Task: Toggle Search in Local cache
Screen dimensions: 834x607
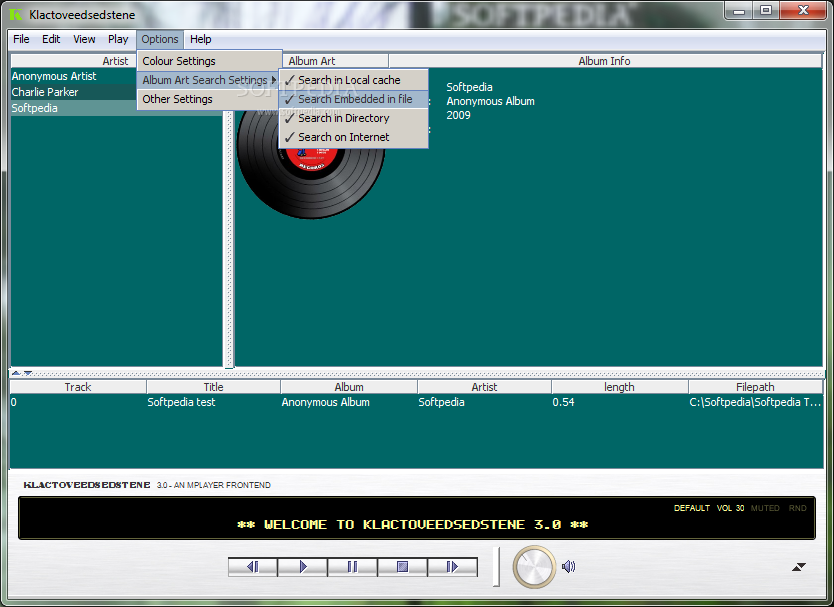Action: click(x=353, y=80)
